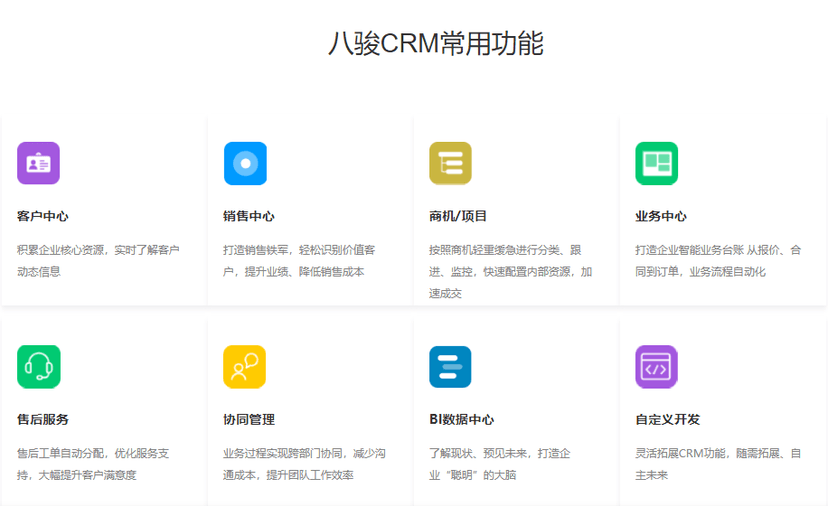The image size is (828, 506).
Task: Open the 自定义开发 title
Action: (667, 419)
